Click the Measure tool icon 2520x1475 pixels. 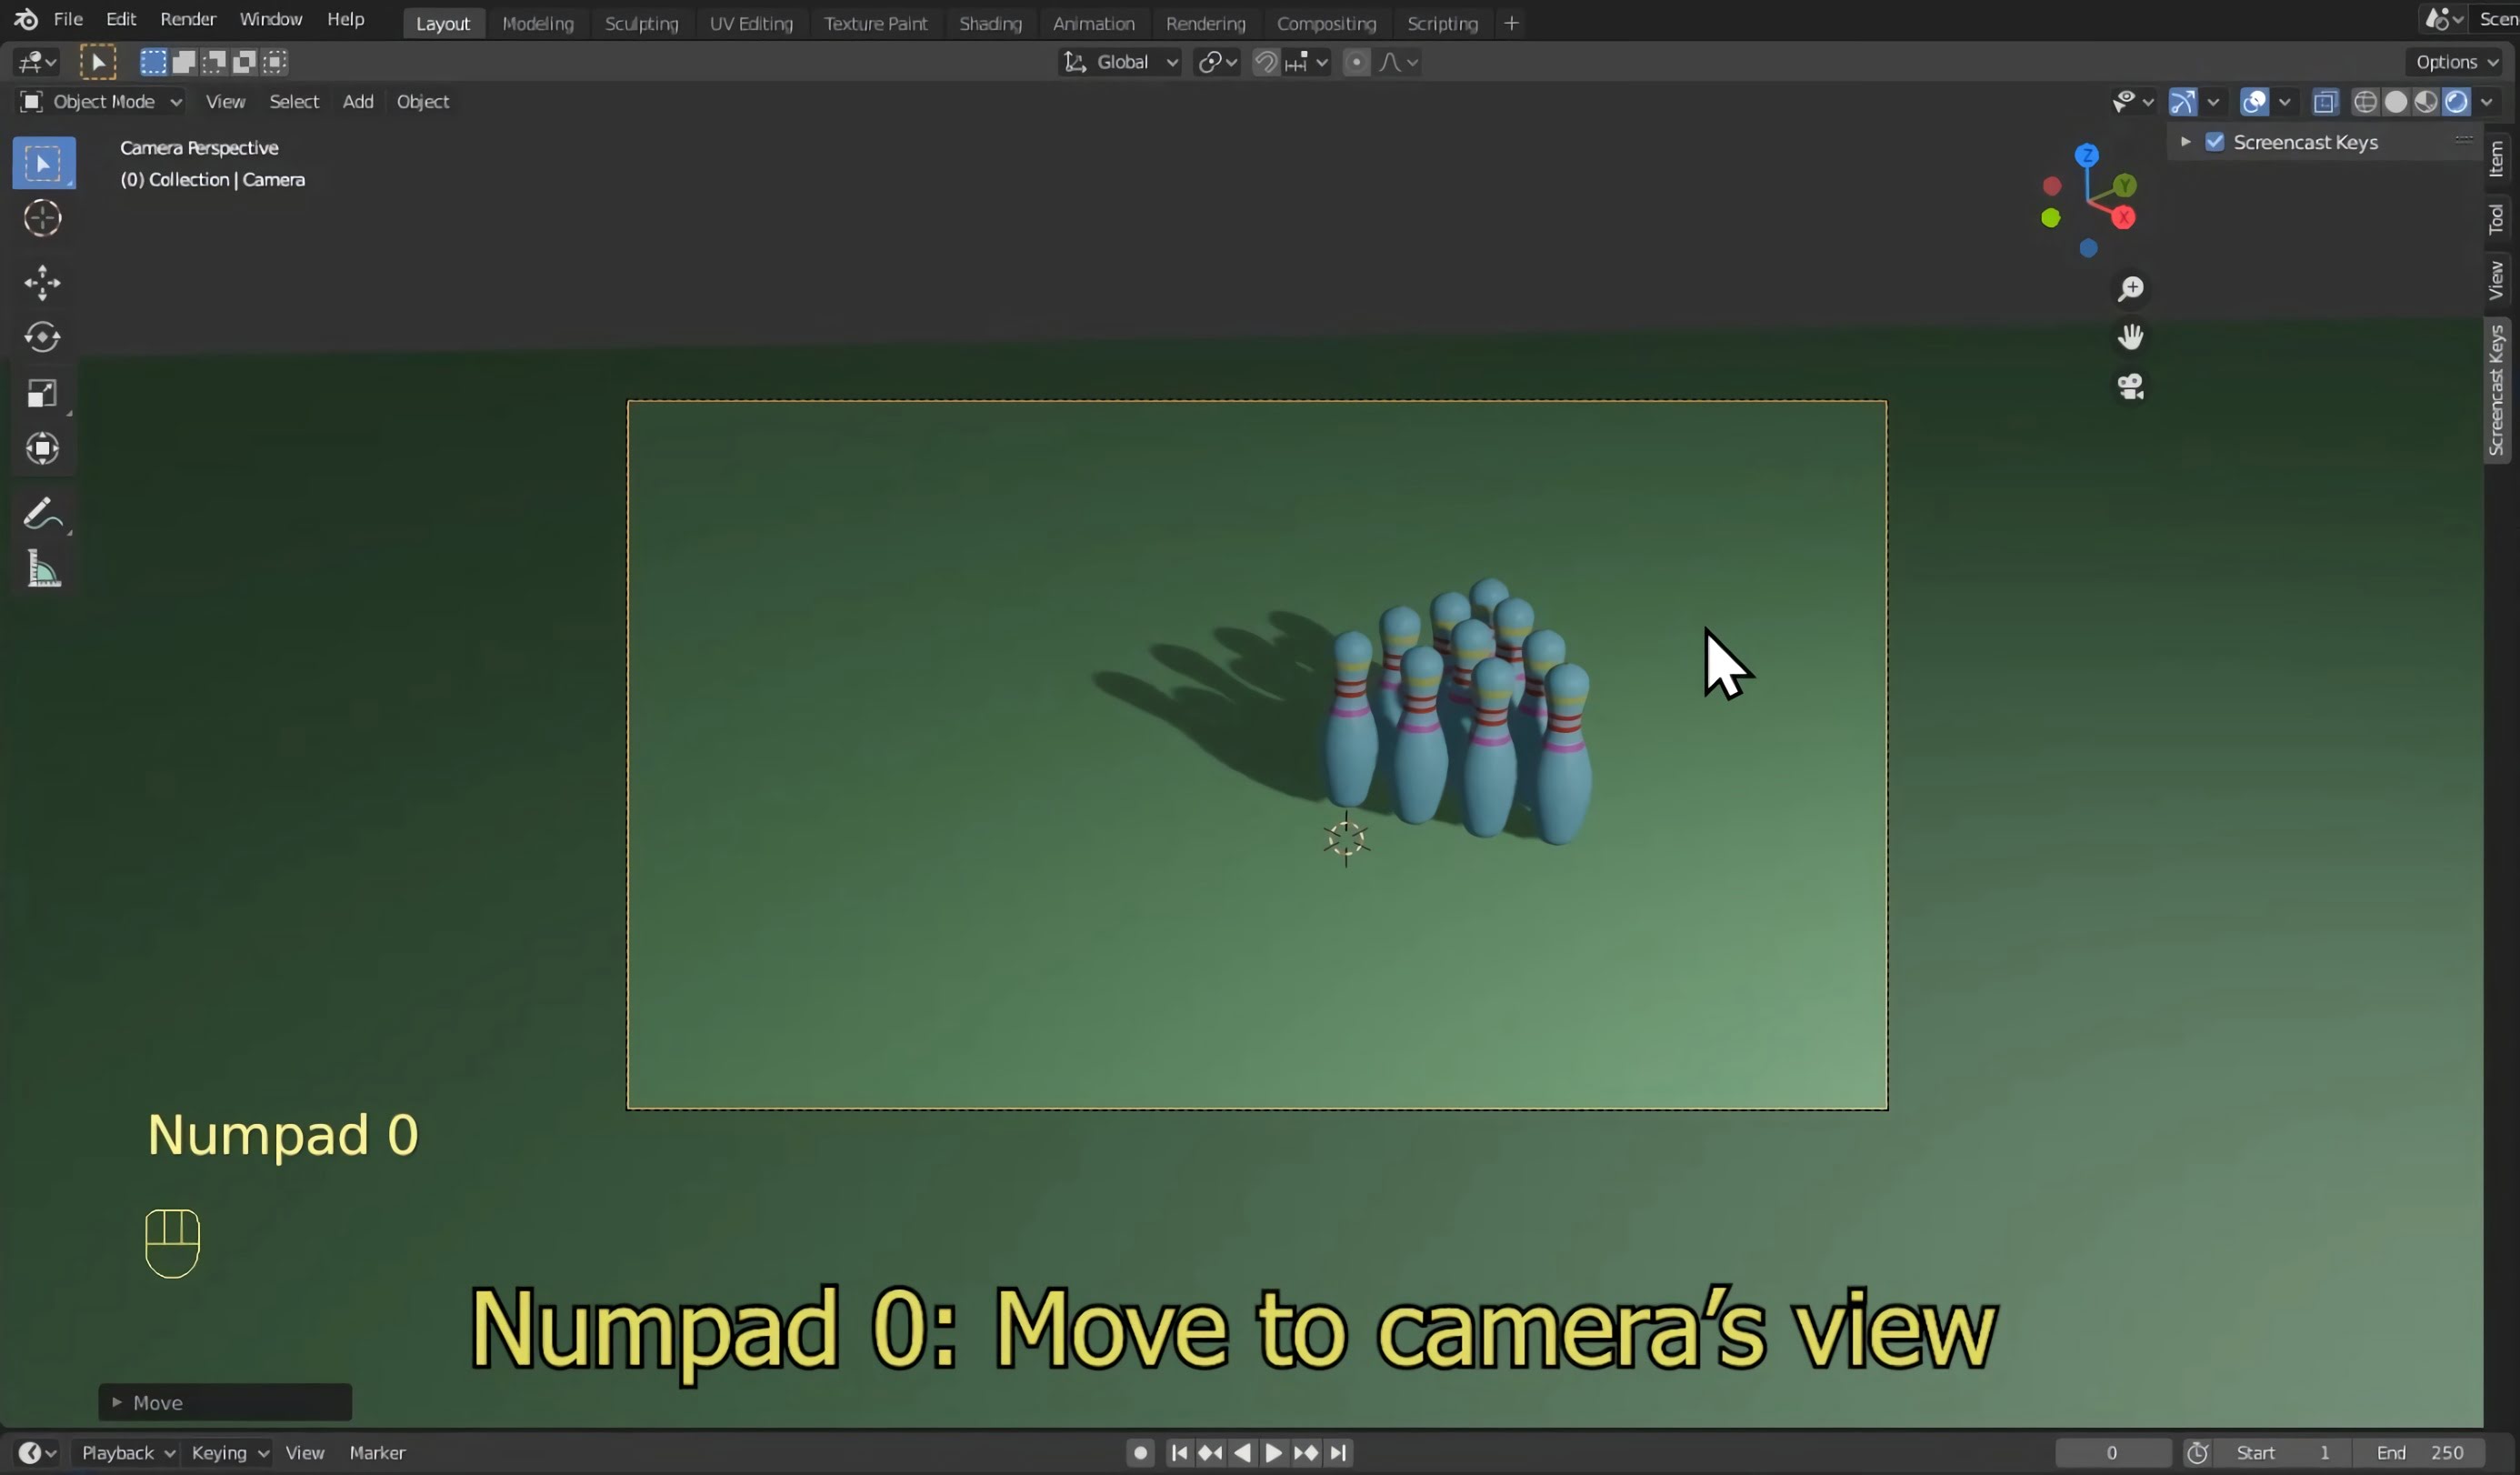point(42,569)
